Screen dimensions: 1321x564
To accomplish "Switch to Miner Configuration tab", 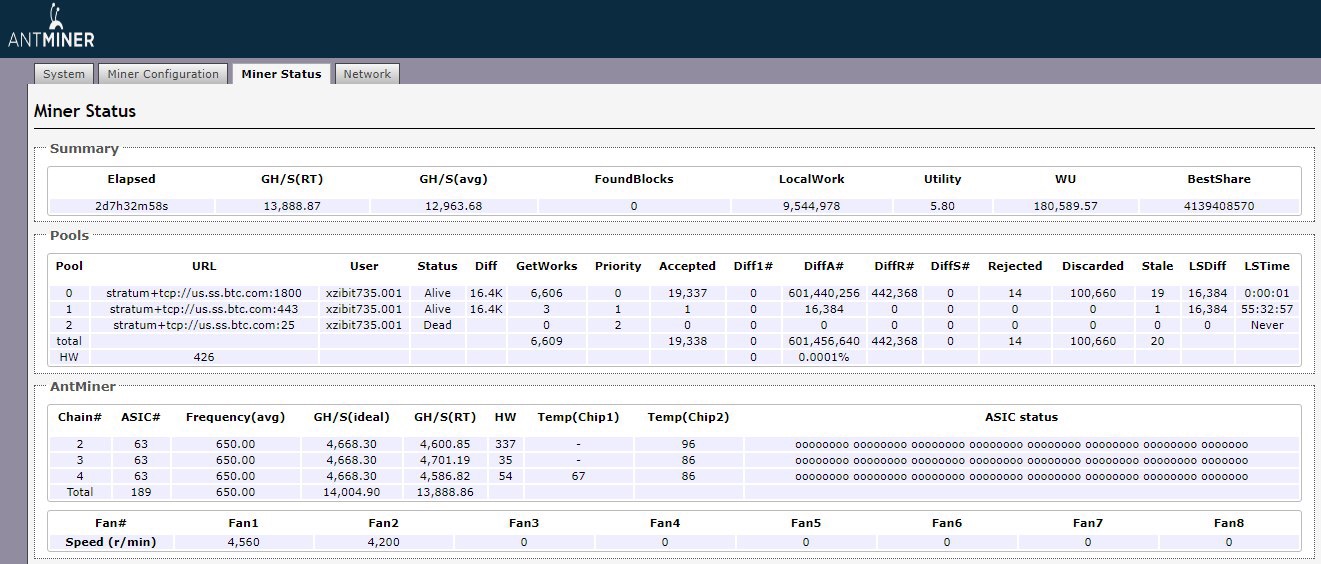I will pyautogui.click(x=163, y=74).
